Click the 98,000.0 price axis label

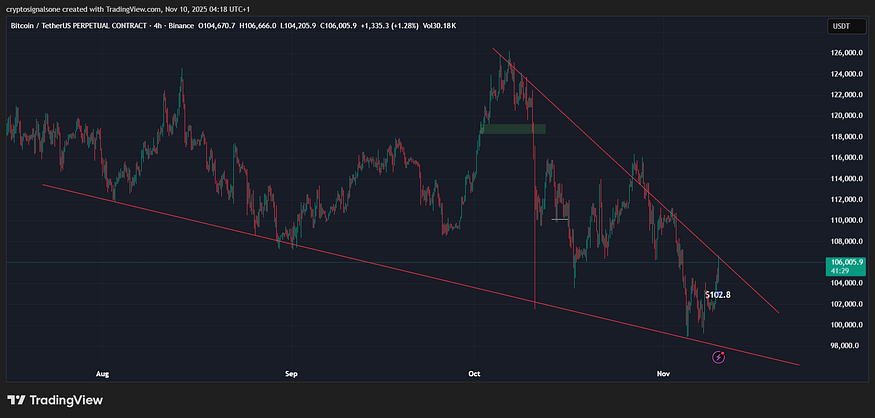[x=841, y=346]
